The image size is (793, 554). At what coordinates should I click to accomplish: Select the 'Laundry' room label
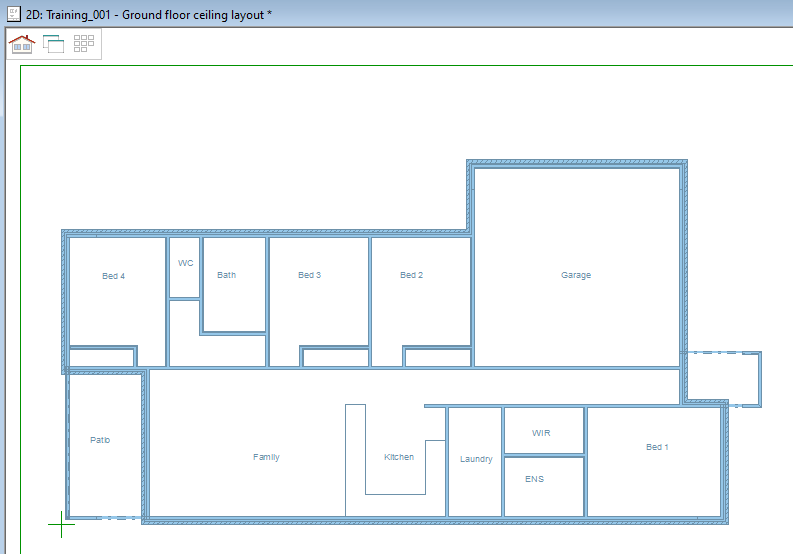tap(476, 459)
